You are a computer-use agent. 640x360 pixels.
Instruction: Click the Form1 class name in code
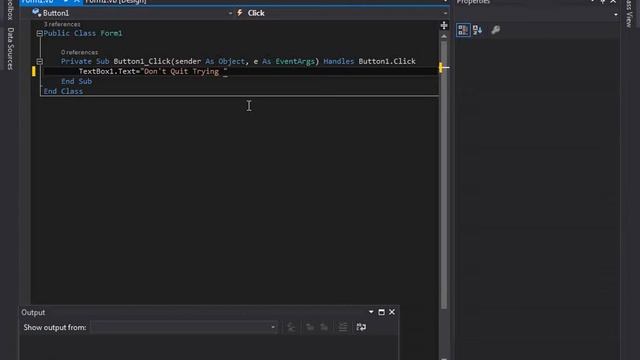[111, 33]
